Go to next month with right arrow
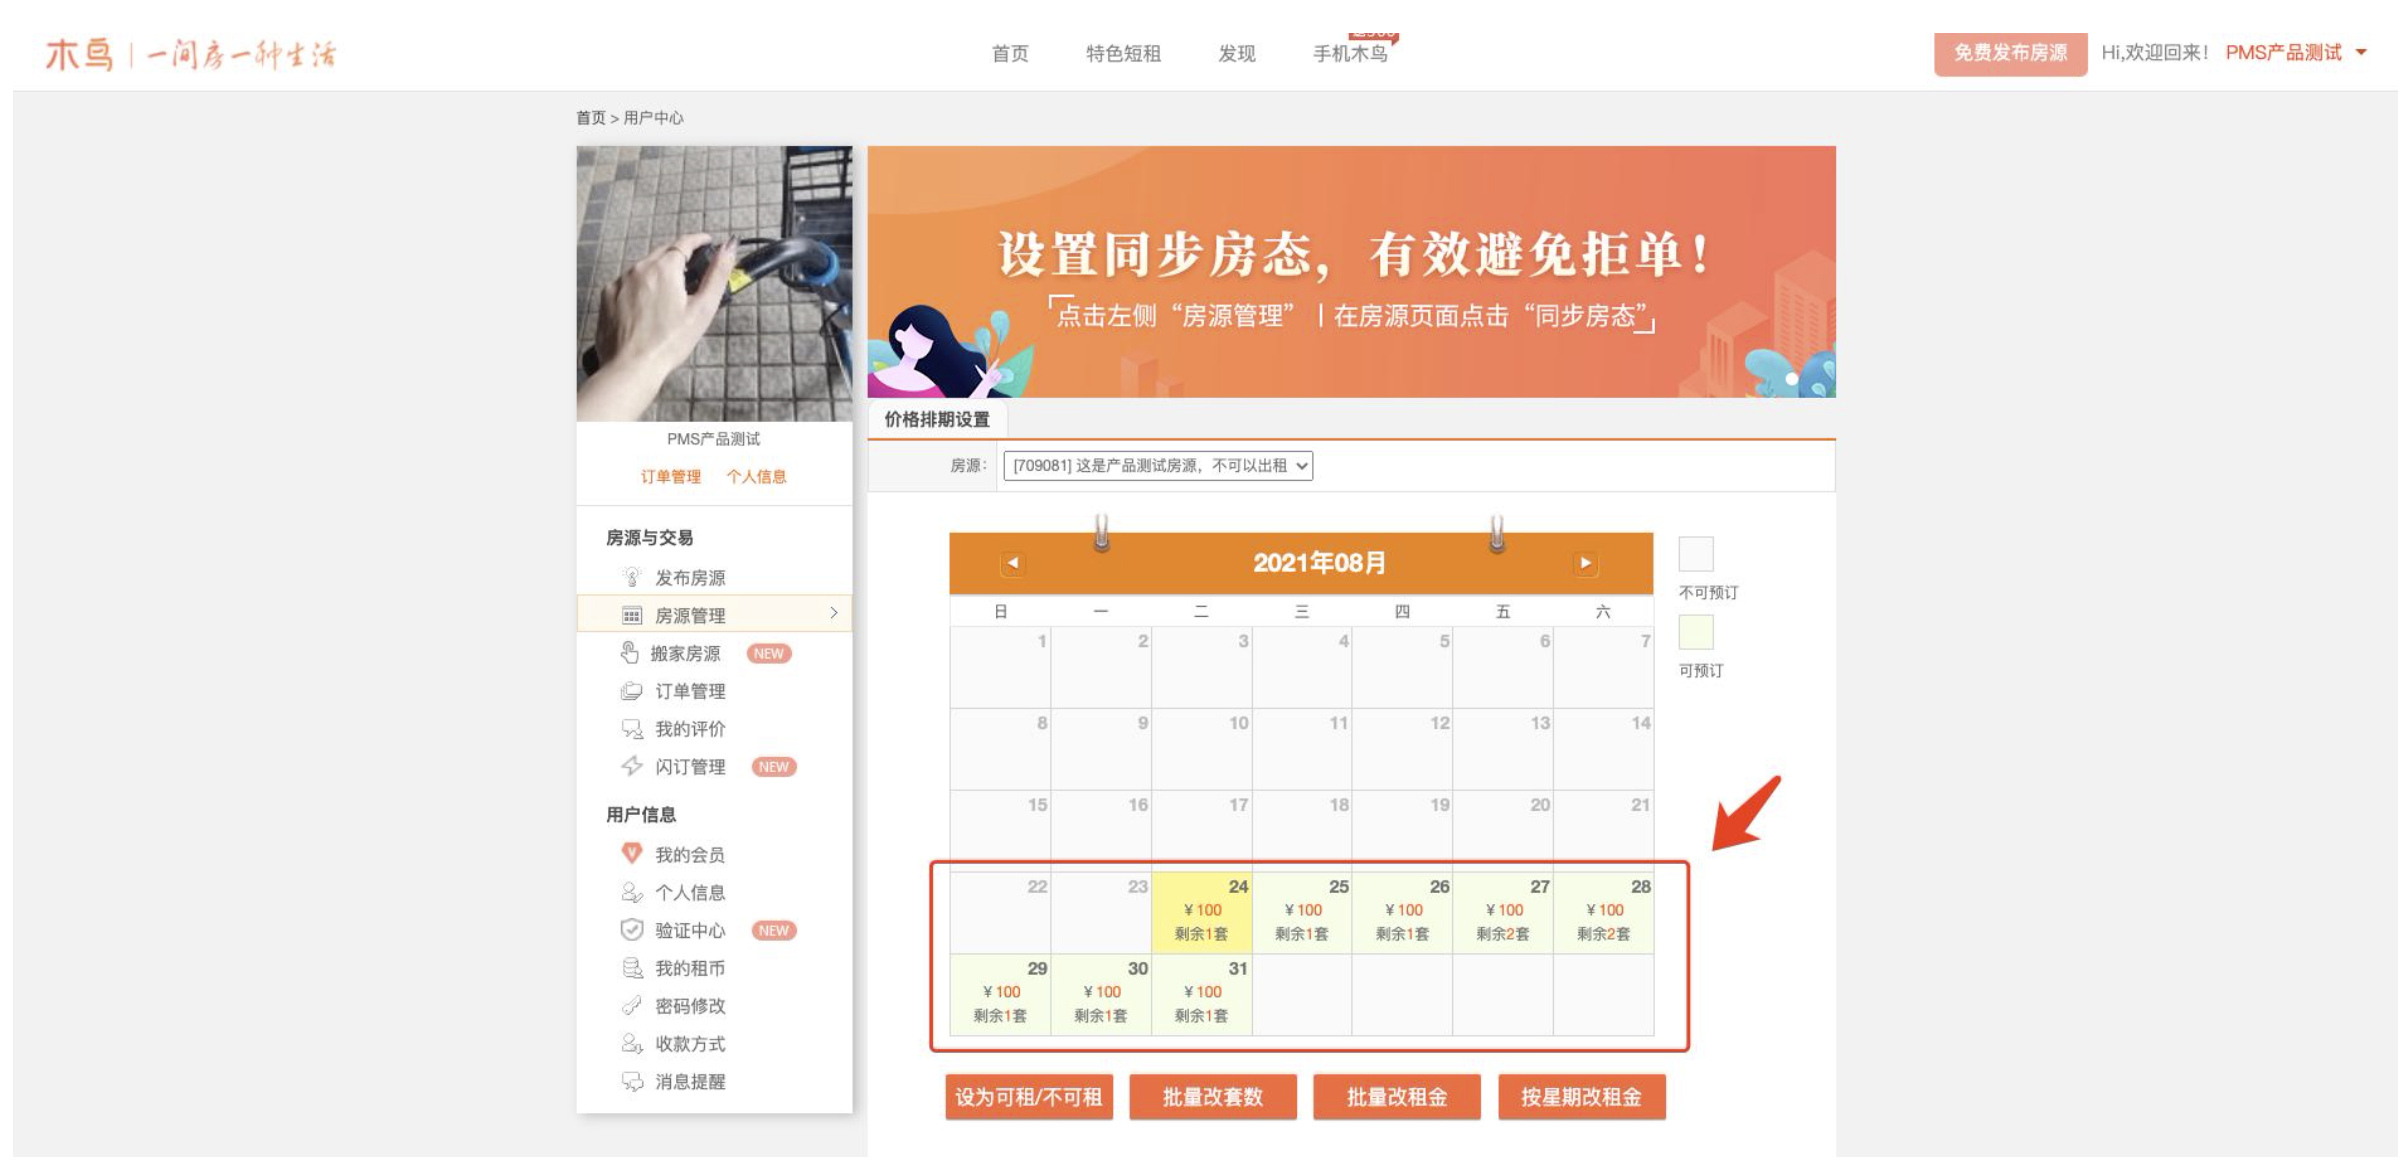 1585,563
